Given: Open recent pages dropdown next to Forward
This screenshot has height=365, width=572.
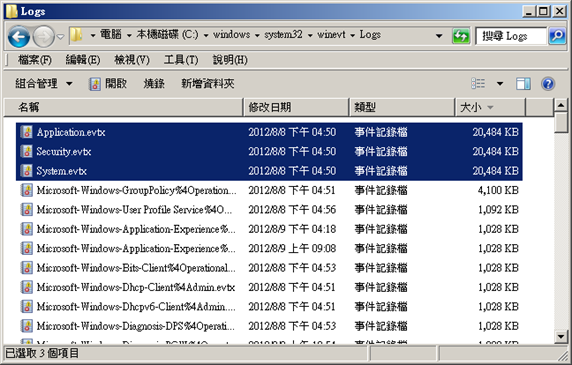Looking at the screenshot, I should click(61, 36).
